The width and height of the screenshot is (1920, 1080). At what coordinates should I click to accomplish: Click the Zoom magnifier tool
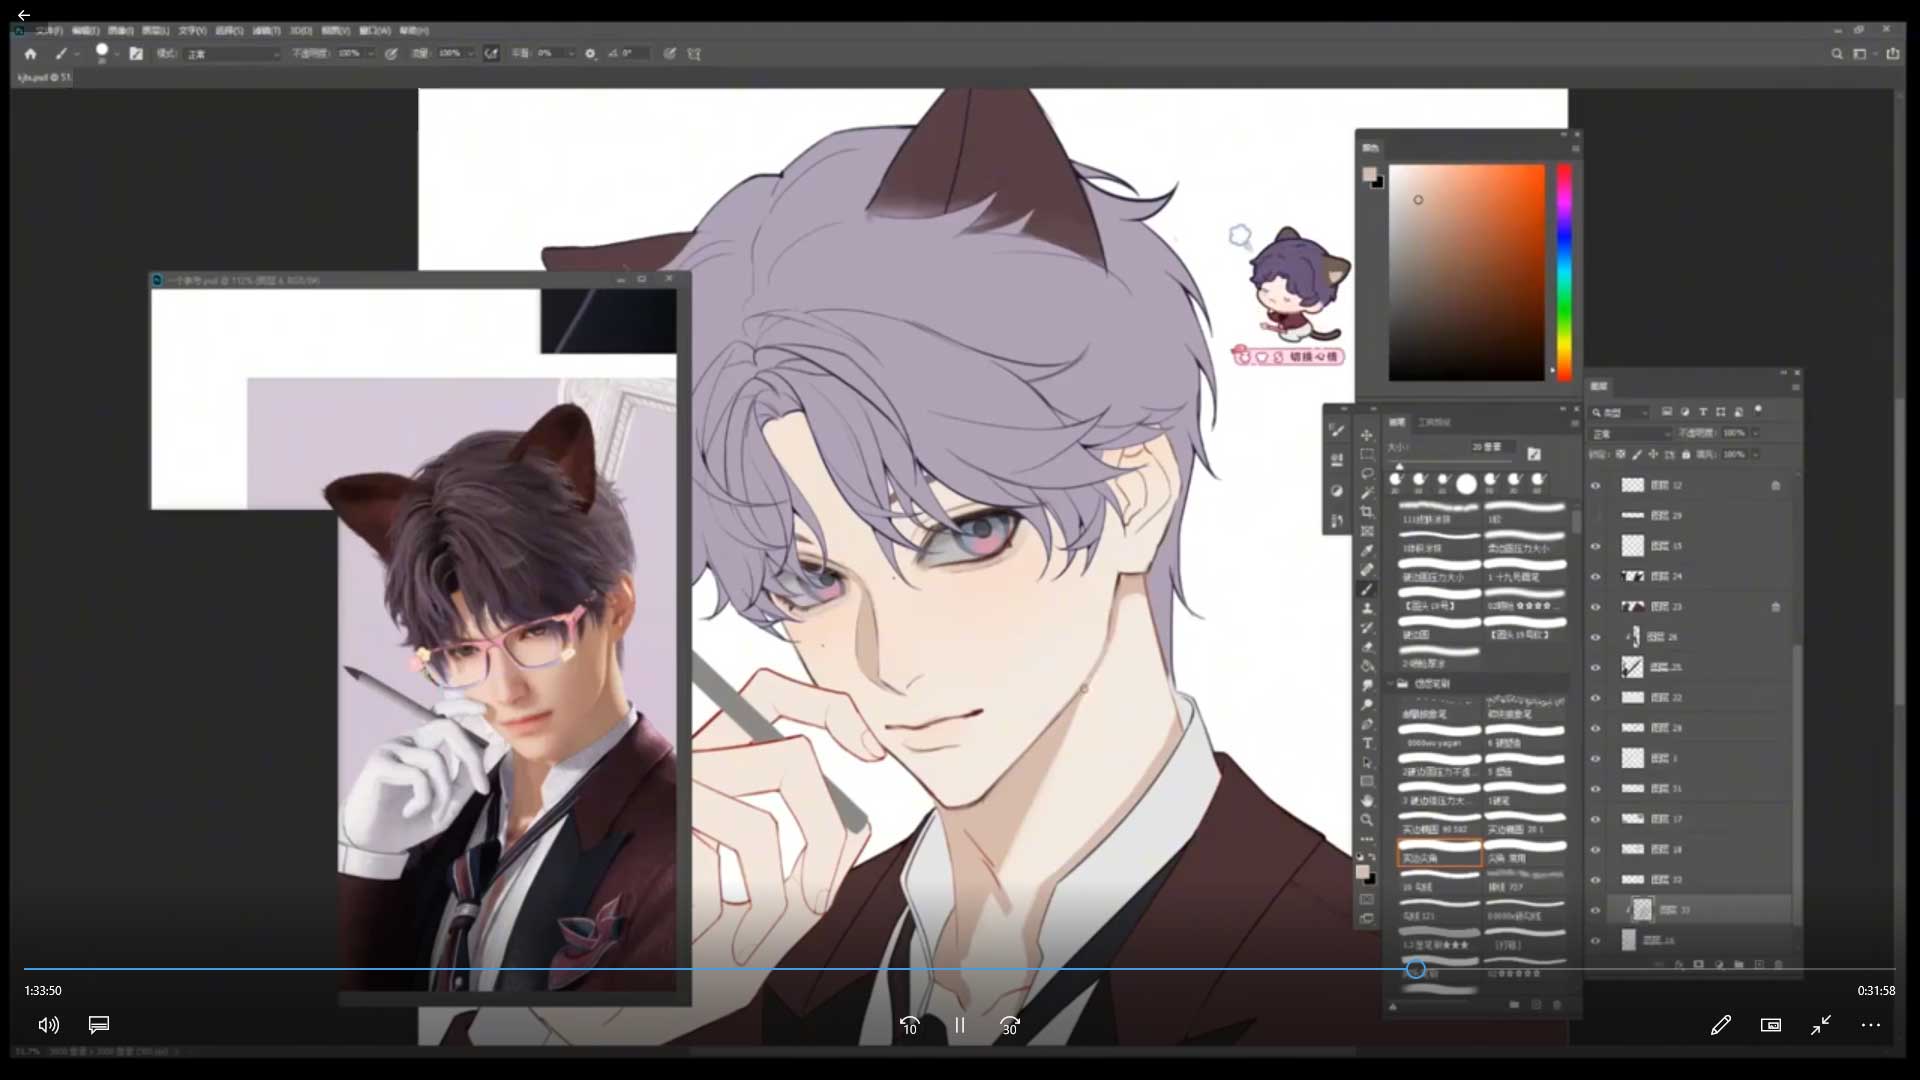point(1366,820)
